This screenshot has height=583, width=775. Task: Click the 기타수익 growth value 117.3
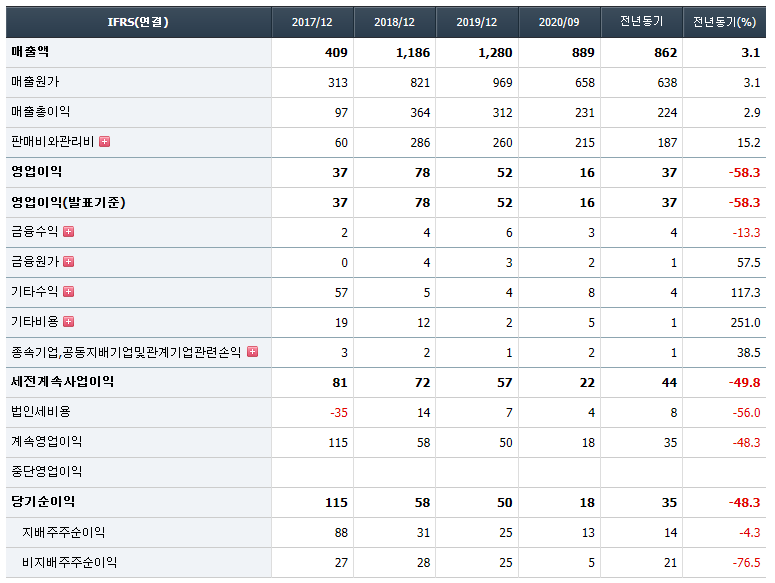(745, 293)
